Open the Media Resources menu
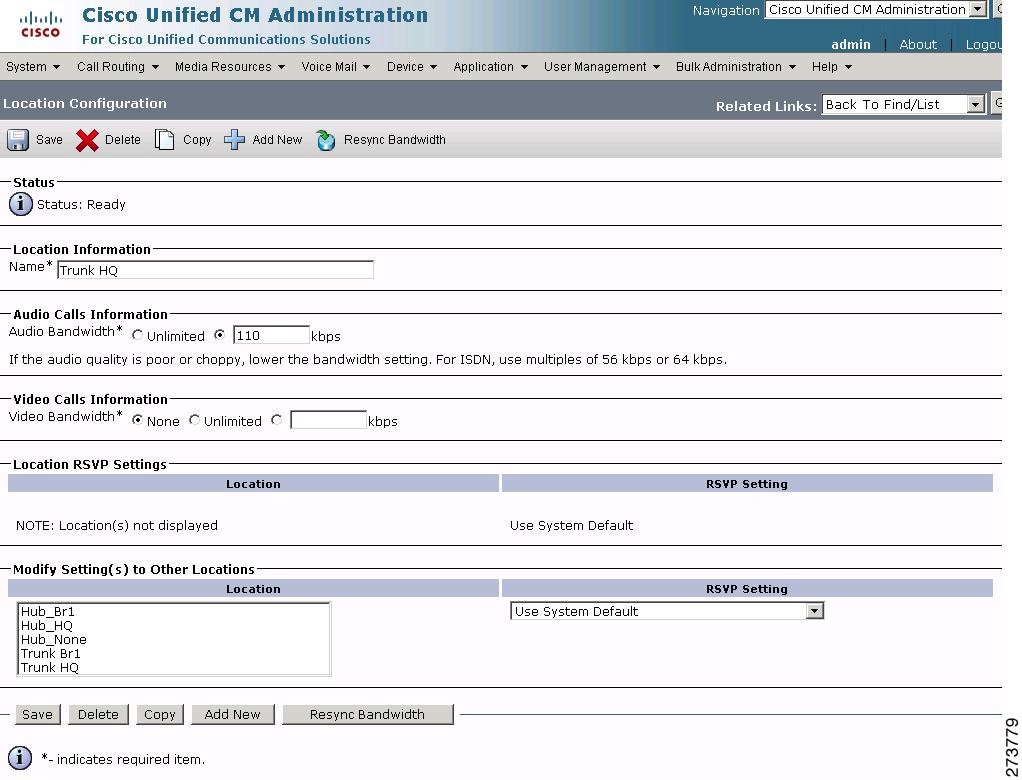Viewport: 1022px width, 780px height. pyautogui.click(x=230, y=66)
